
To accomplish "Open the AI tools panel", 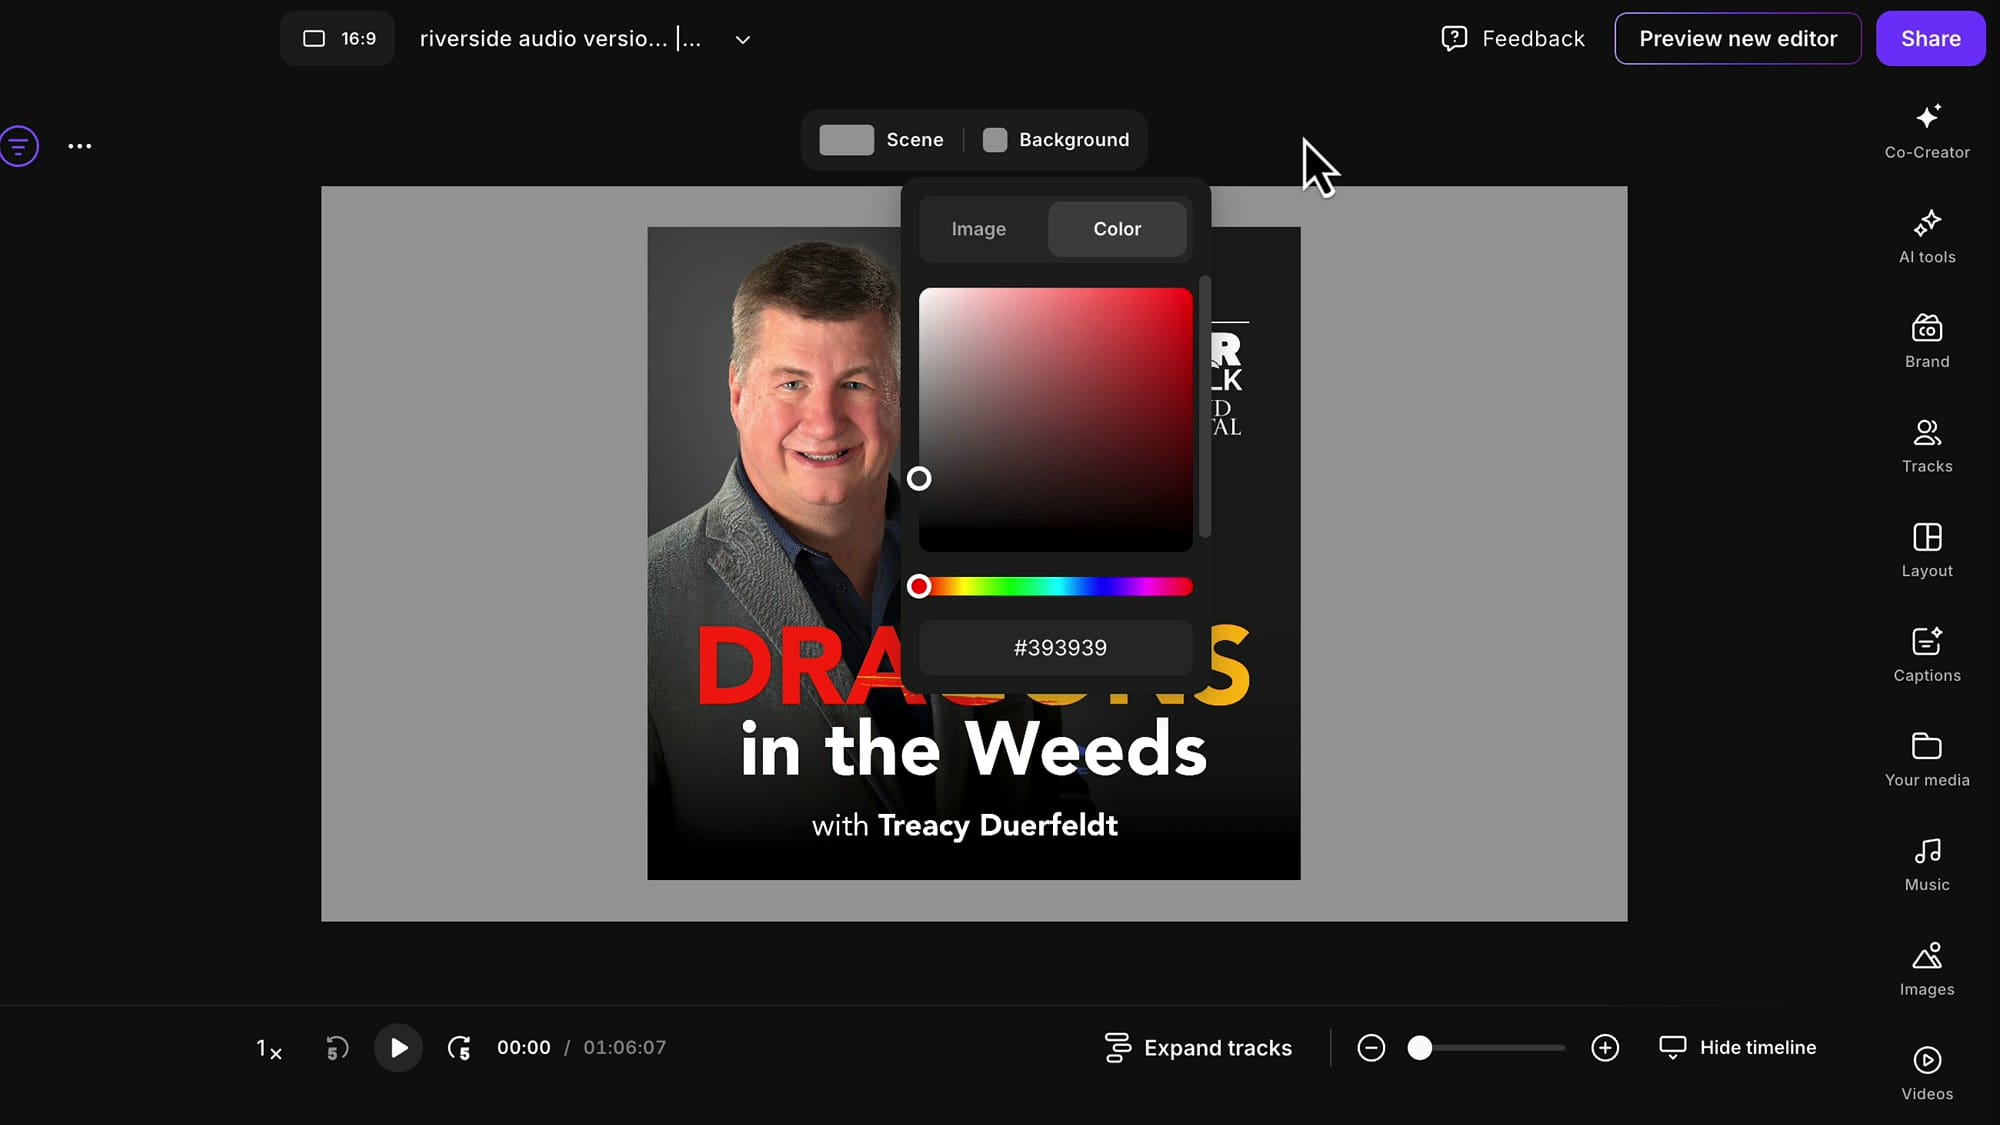I will pos(1926,237).
